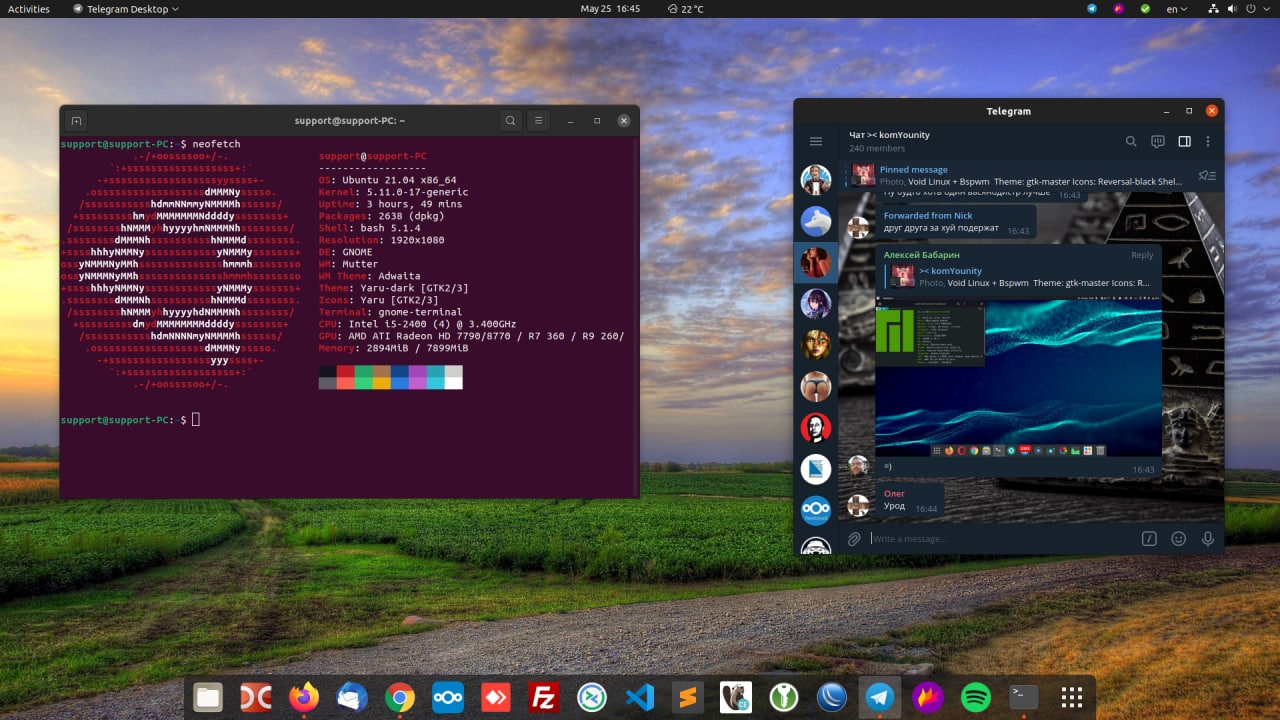Launch Thunderbird mail from the dock
Screen dimensions: 1280x720
click(352, 697)
